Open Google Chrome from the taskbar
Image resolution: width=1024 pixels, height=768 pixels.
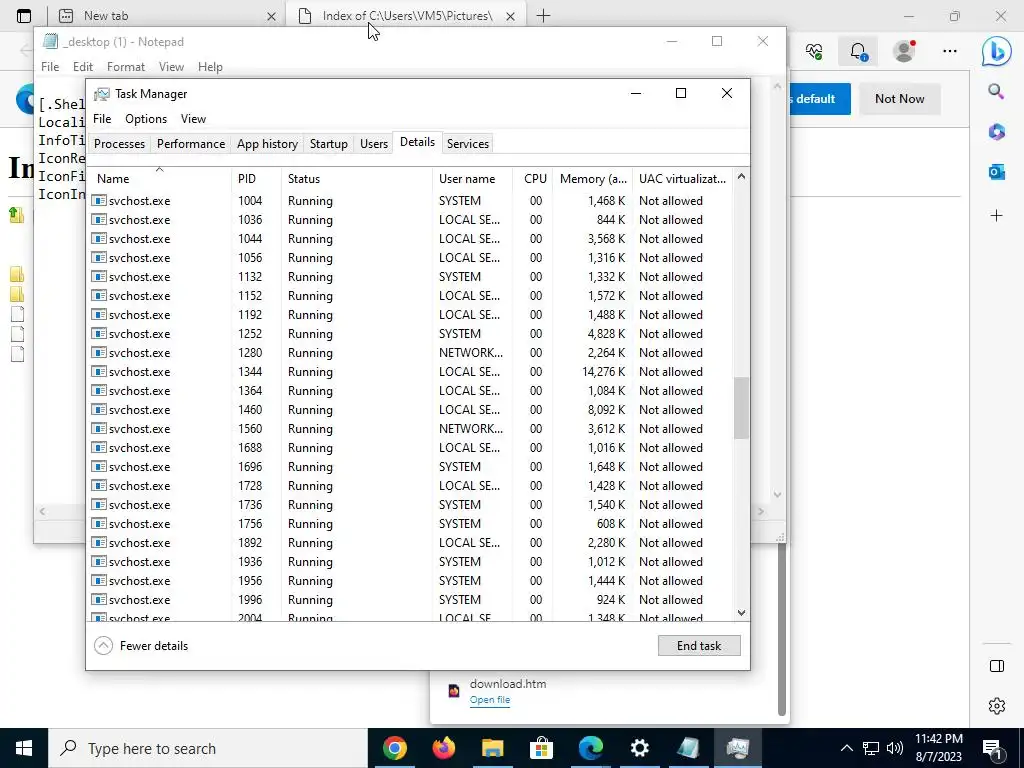click(394, 748)
